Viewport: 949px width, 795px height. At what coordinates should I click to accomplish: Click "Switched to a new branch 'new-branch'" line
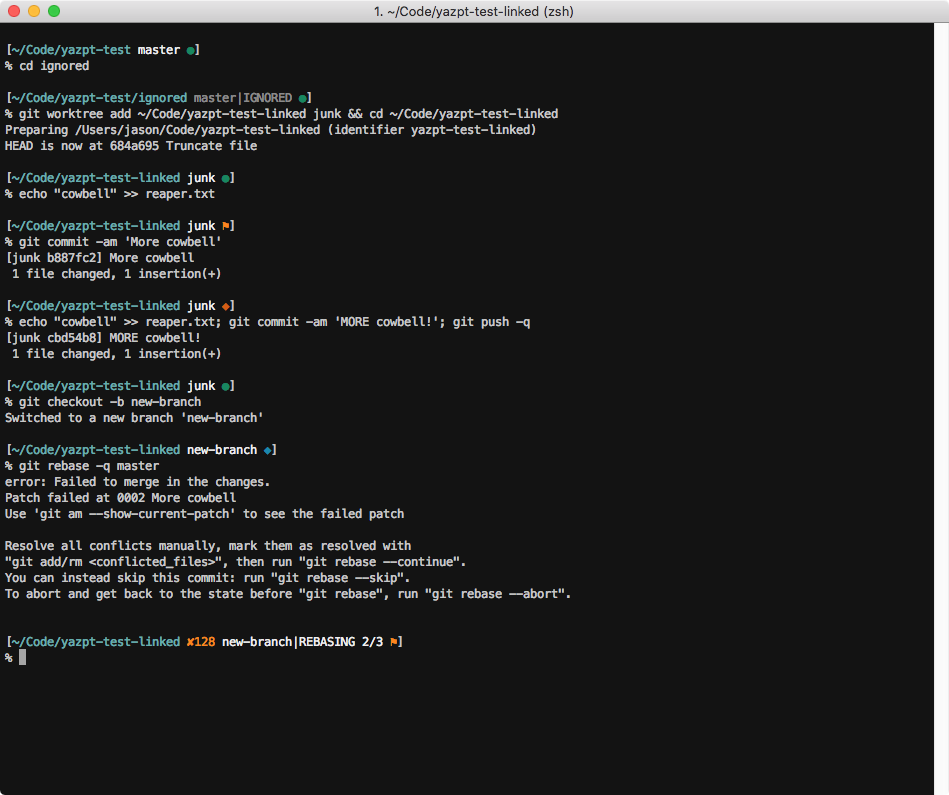click(134, 418)
